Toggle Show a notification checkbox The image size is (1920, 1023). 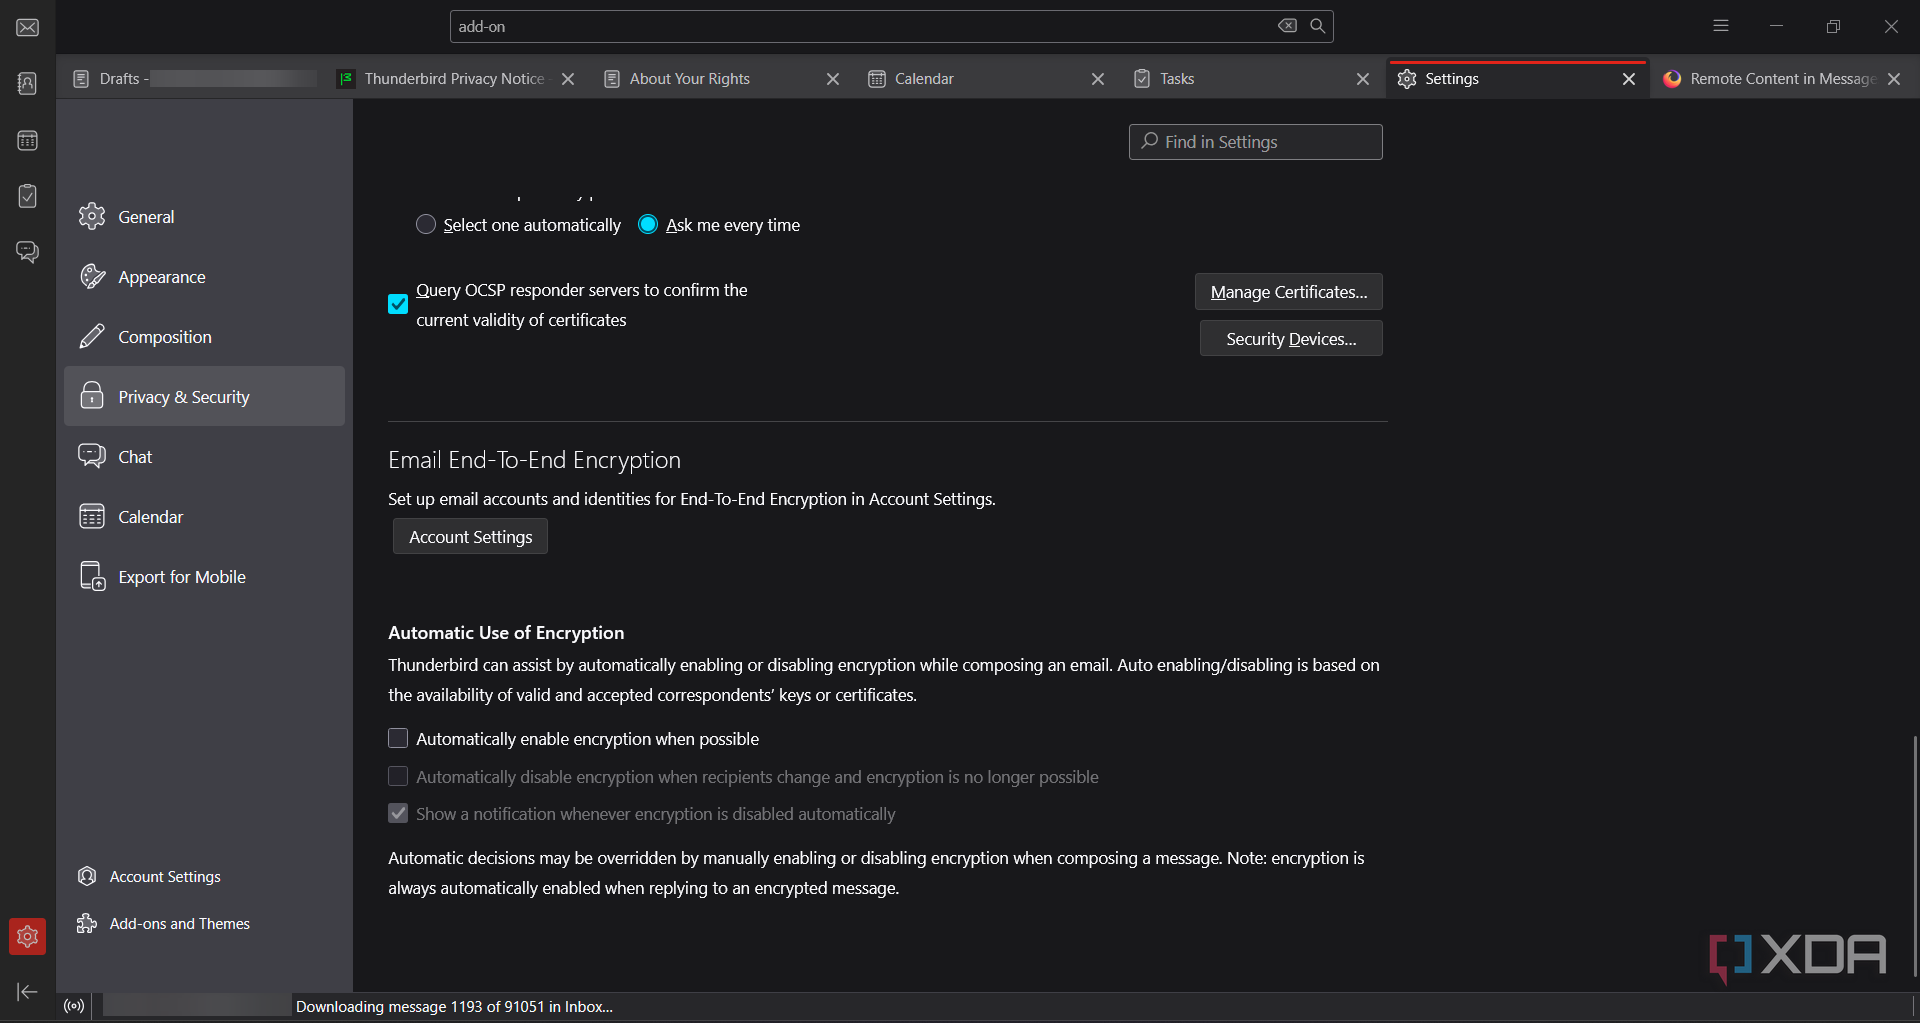[x=398, y=813]
